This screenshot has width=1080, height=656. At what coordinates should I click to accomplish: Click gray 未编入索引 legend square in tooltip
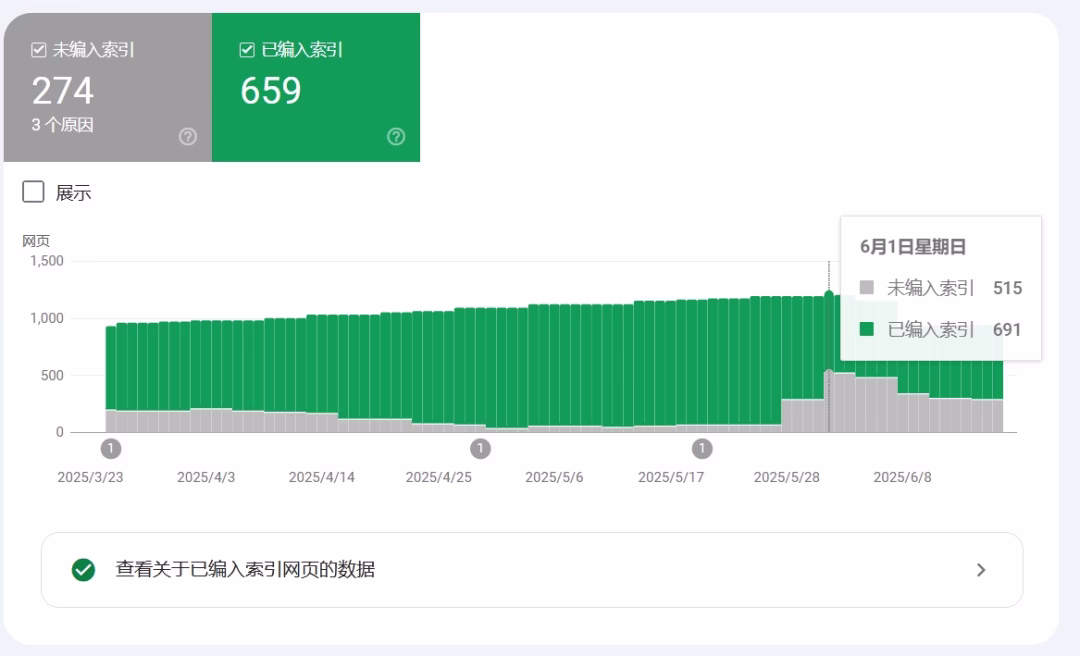point(867,288)
